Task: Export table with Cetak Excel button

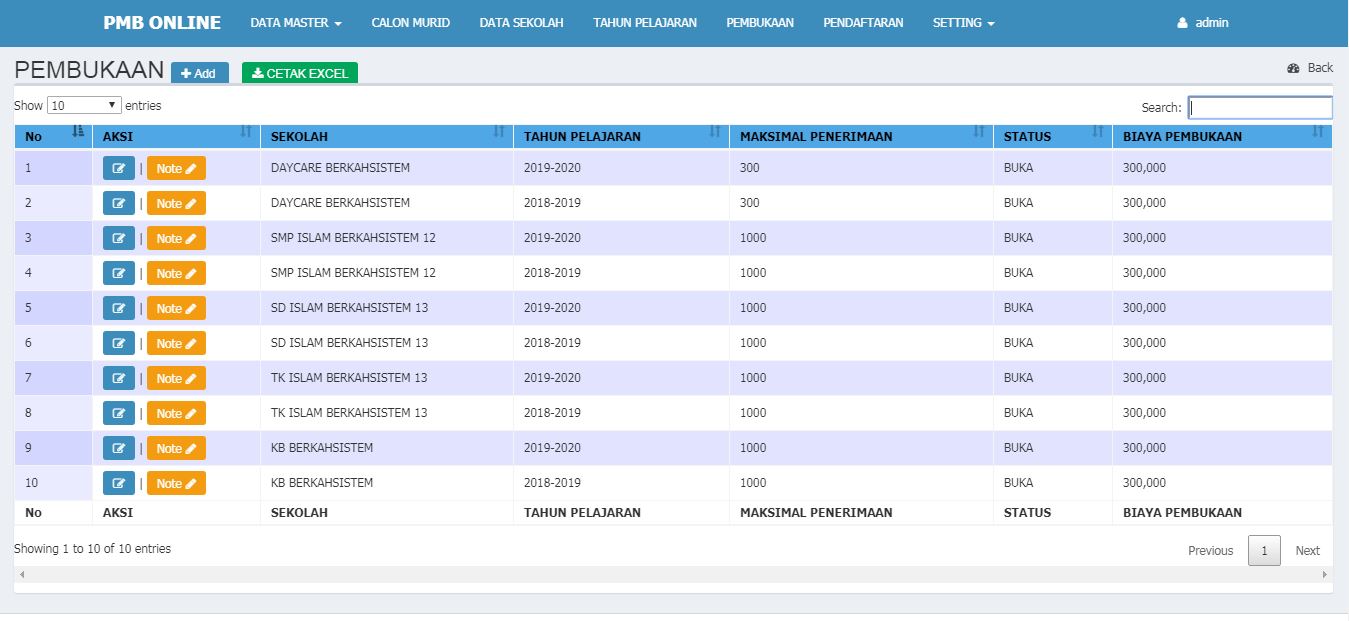Action: 300,73
